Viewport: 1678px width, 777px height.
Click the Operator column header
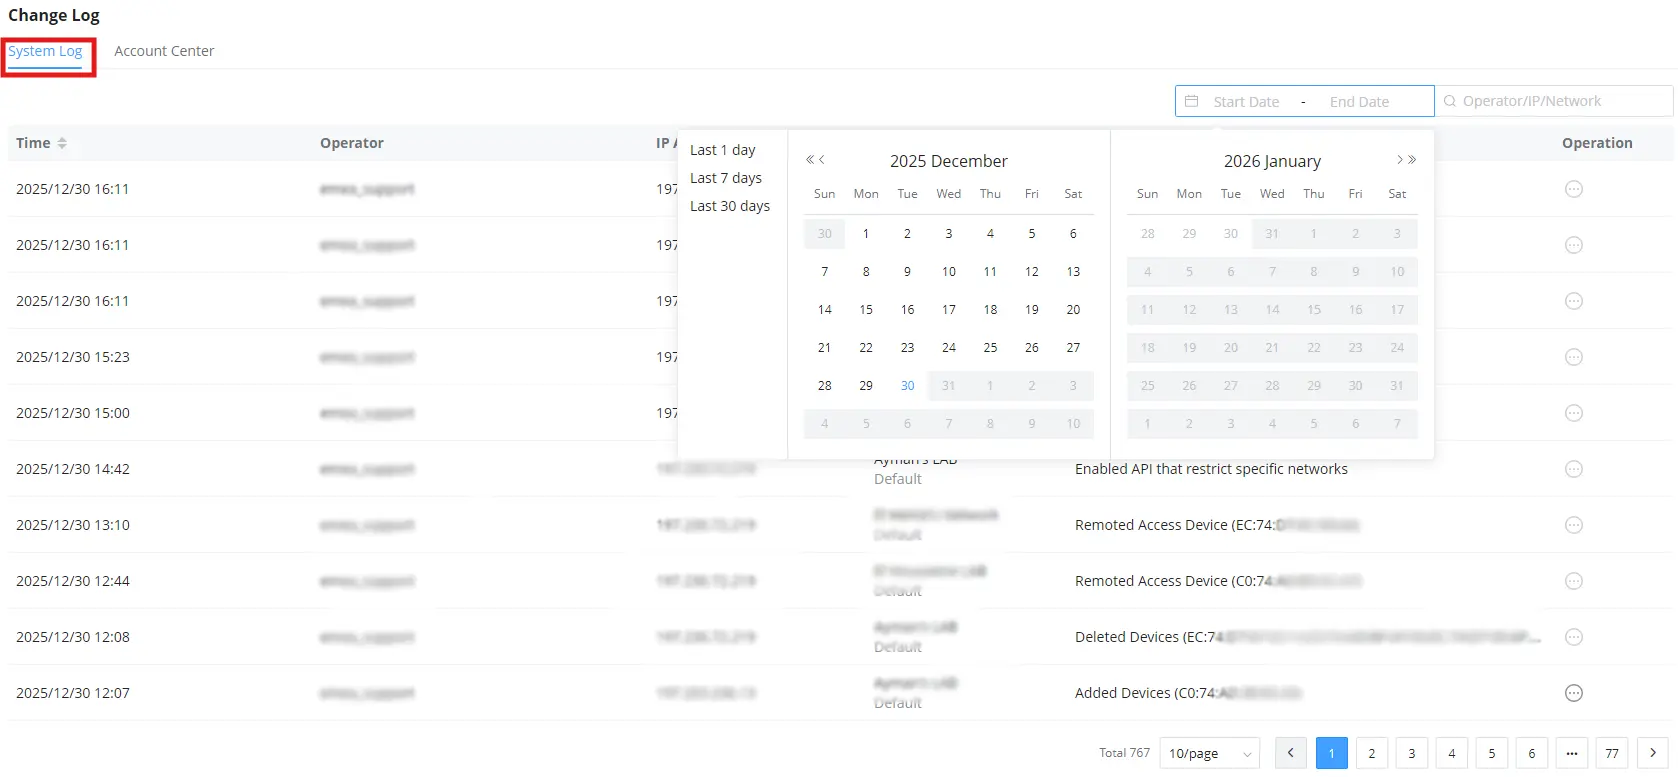click(352, 143)
